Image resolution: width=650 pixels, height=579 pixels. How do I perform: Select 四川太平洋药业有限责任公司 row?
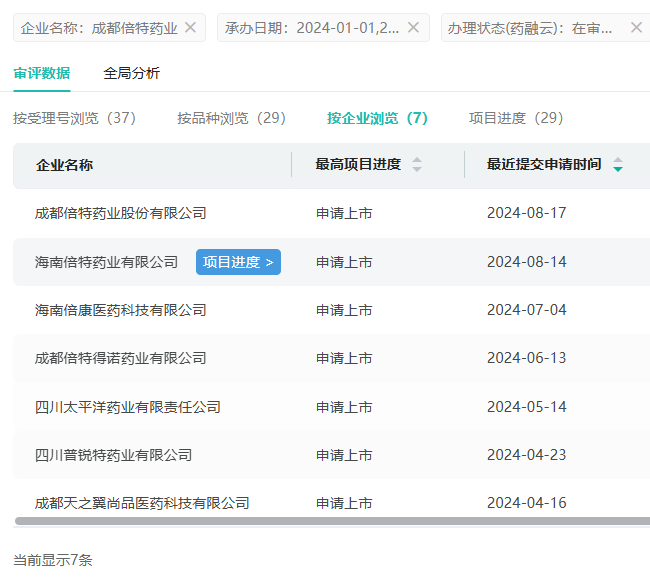[127, 407]
